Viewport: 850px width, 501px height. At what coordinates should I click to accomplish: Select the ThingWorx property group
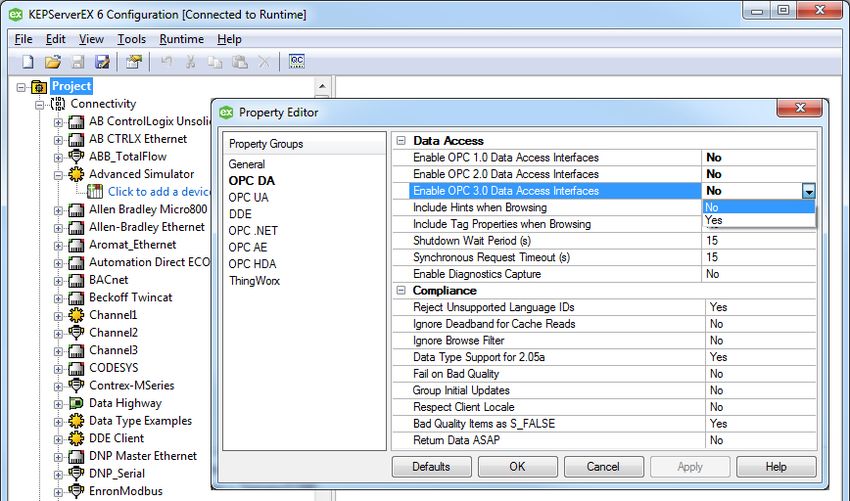(254, 281)
